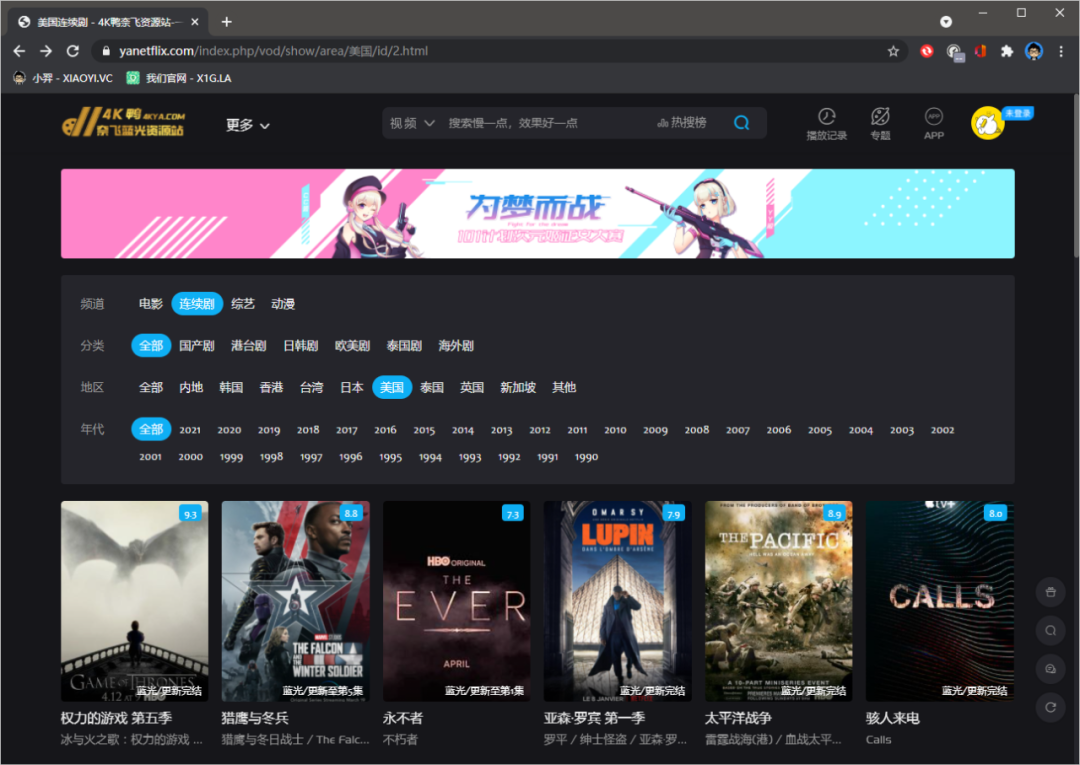Filter category by 港台剧

249,346
